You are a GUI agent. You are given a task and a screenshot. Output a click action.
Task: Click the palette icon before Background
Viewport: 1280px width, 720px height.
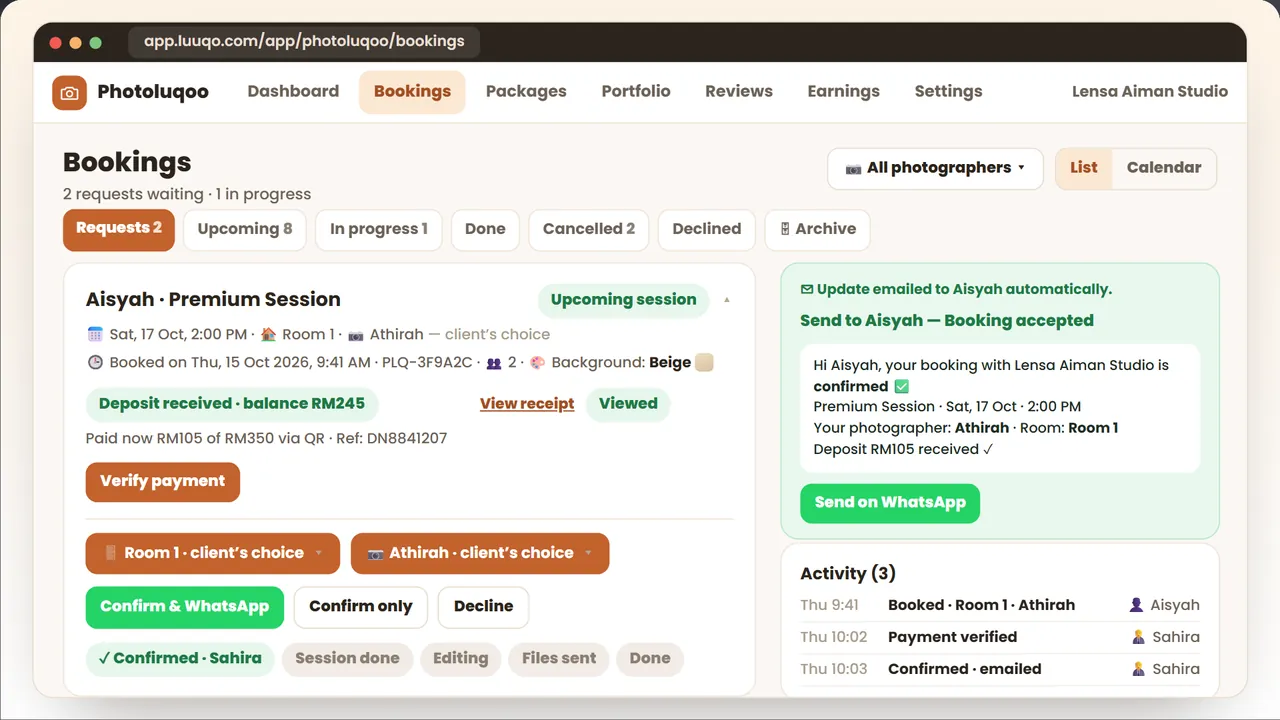tap(537, 362)
